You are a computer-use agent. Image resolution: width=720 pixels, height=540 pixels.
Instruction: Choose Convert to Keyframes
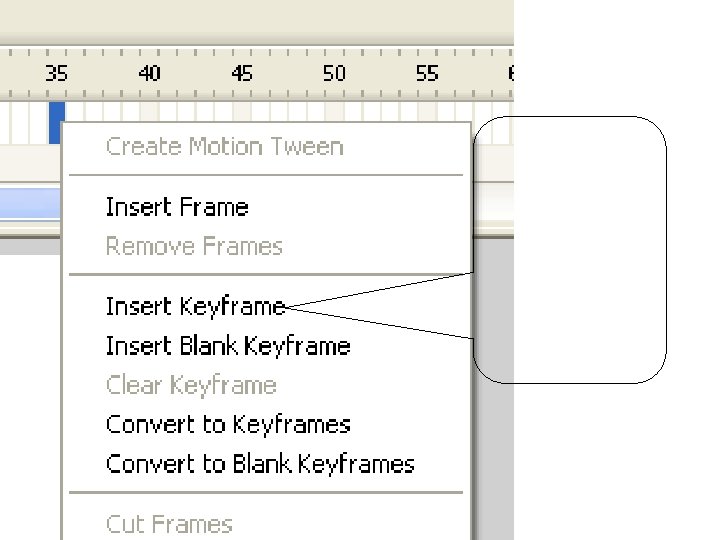click(228, 424)
